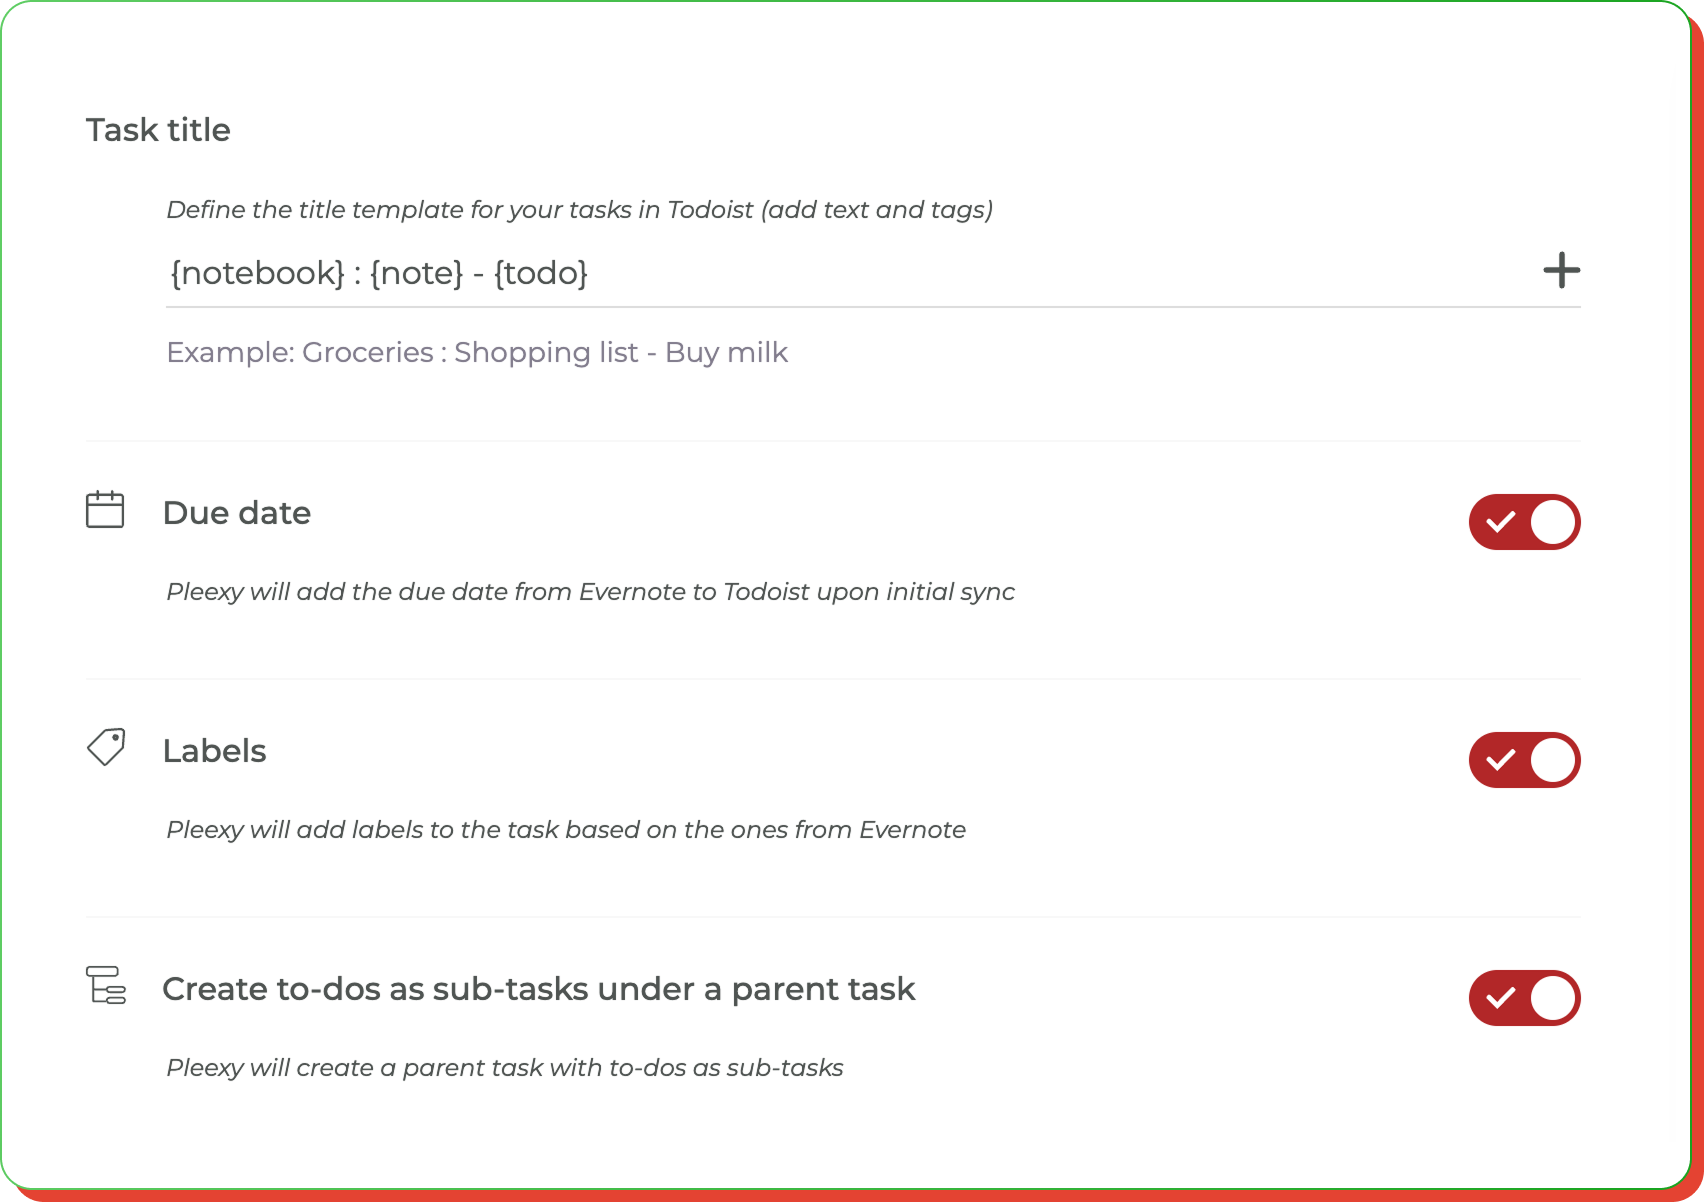Select the Task title heading
This screenshot has height=1202, width=1704.
[158, 129]
